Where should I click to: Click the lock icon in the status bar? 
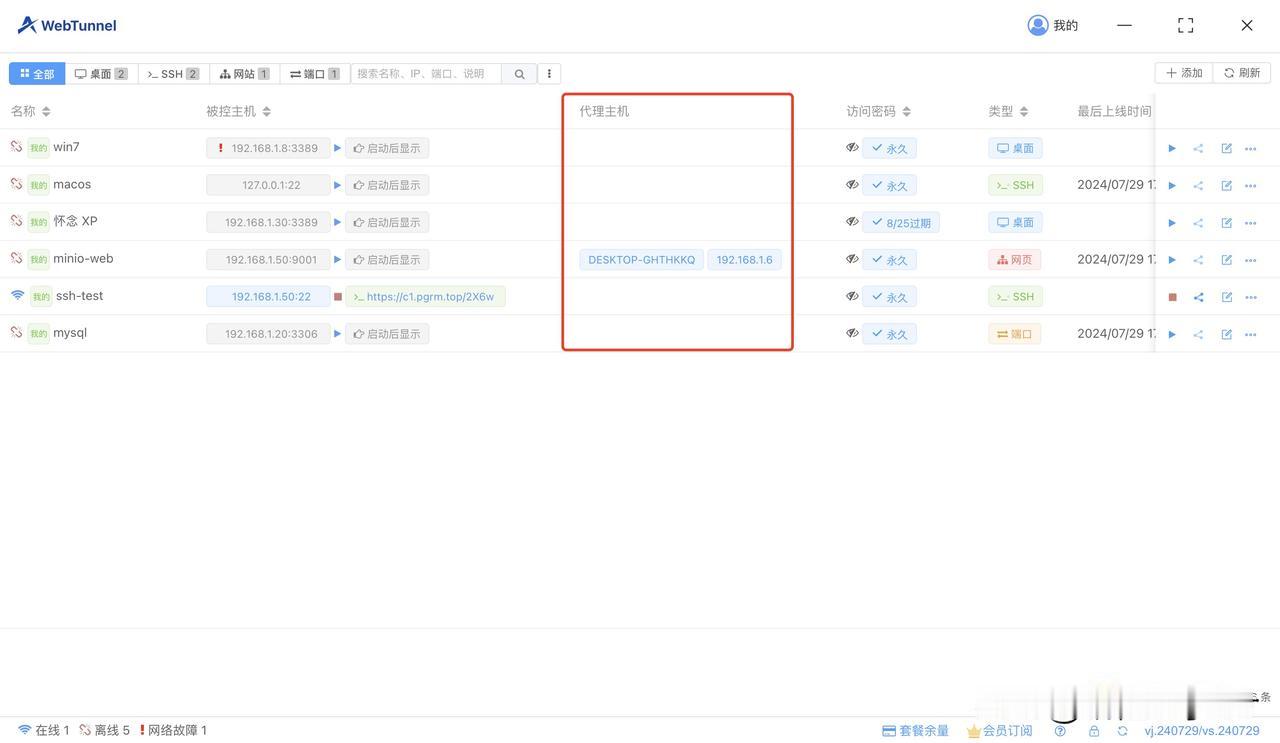click(x=1094, y=731)
